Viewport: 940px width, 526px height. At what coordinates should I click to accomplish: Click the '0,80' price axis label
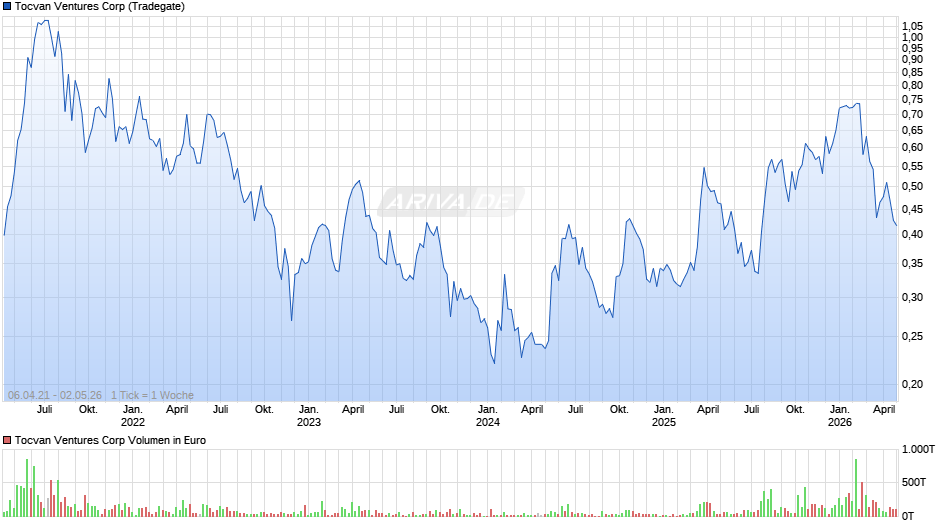coord(912,85)
